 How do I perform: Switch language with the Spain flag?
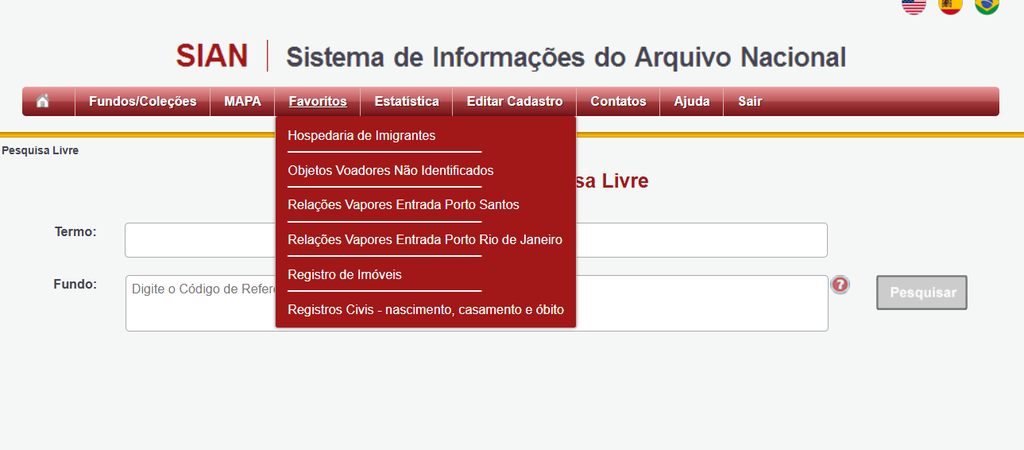point(950,5)
